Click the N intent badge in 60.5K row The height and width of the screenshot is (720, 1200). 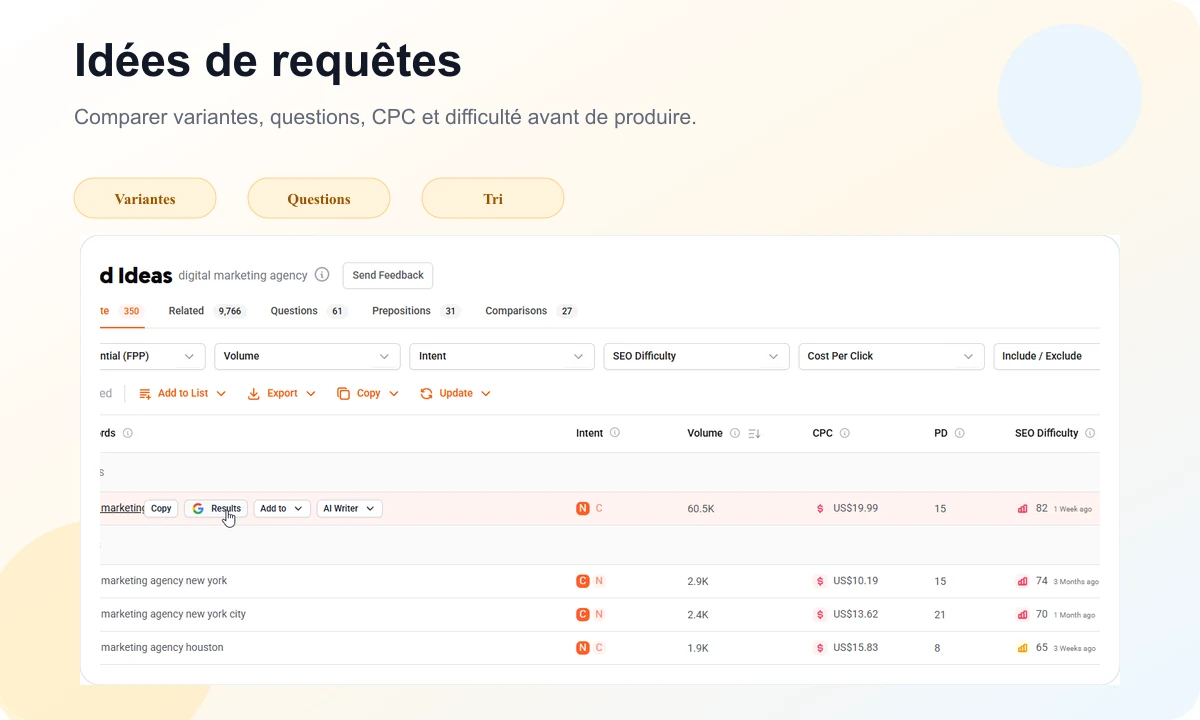(583, 509)
